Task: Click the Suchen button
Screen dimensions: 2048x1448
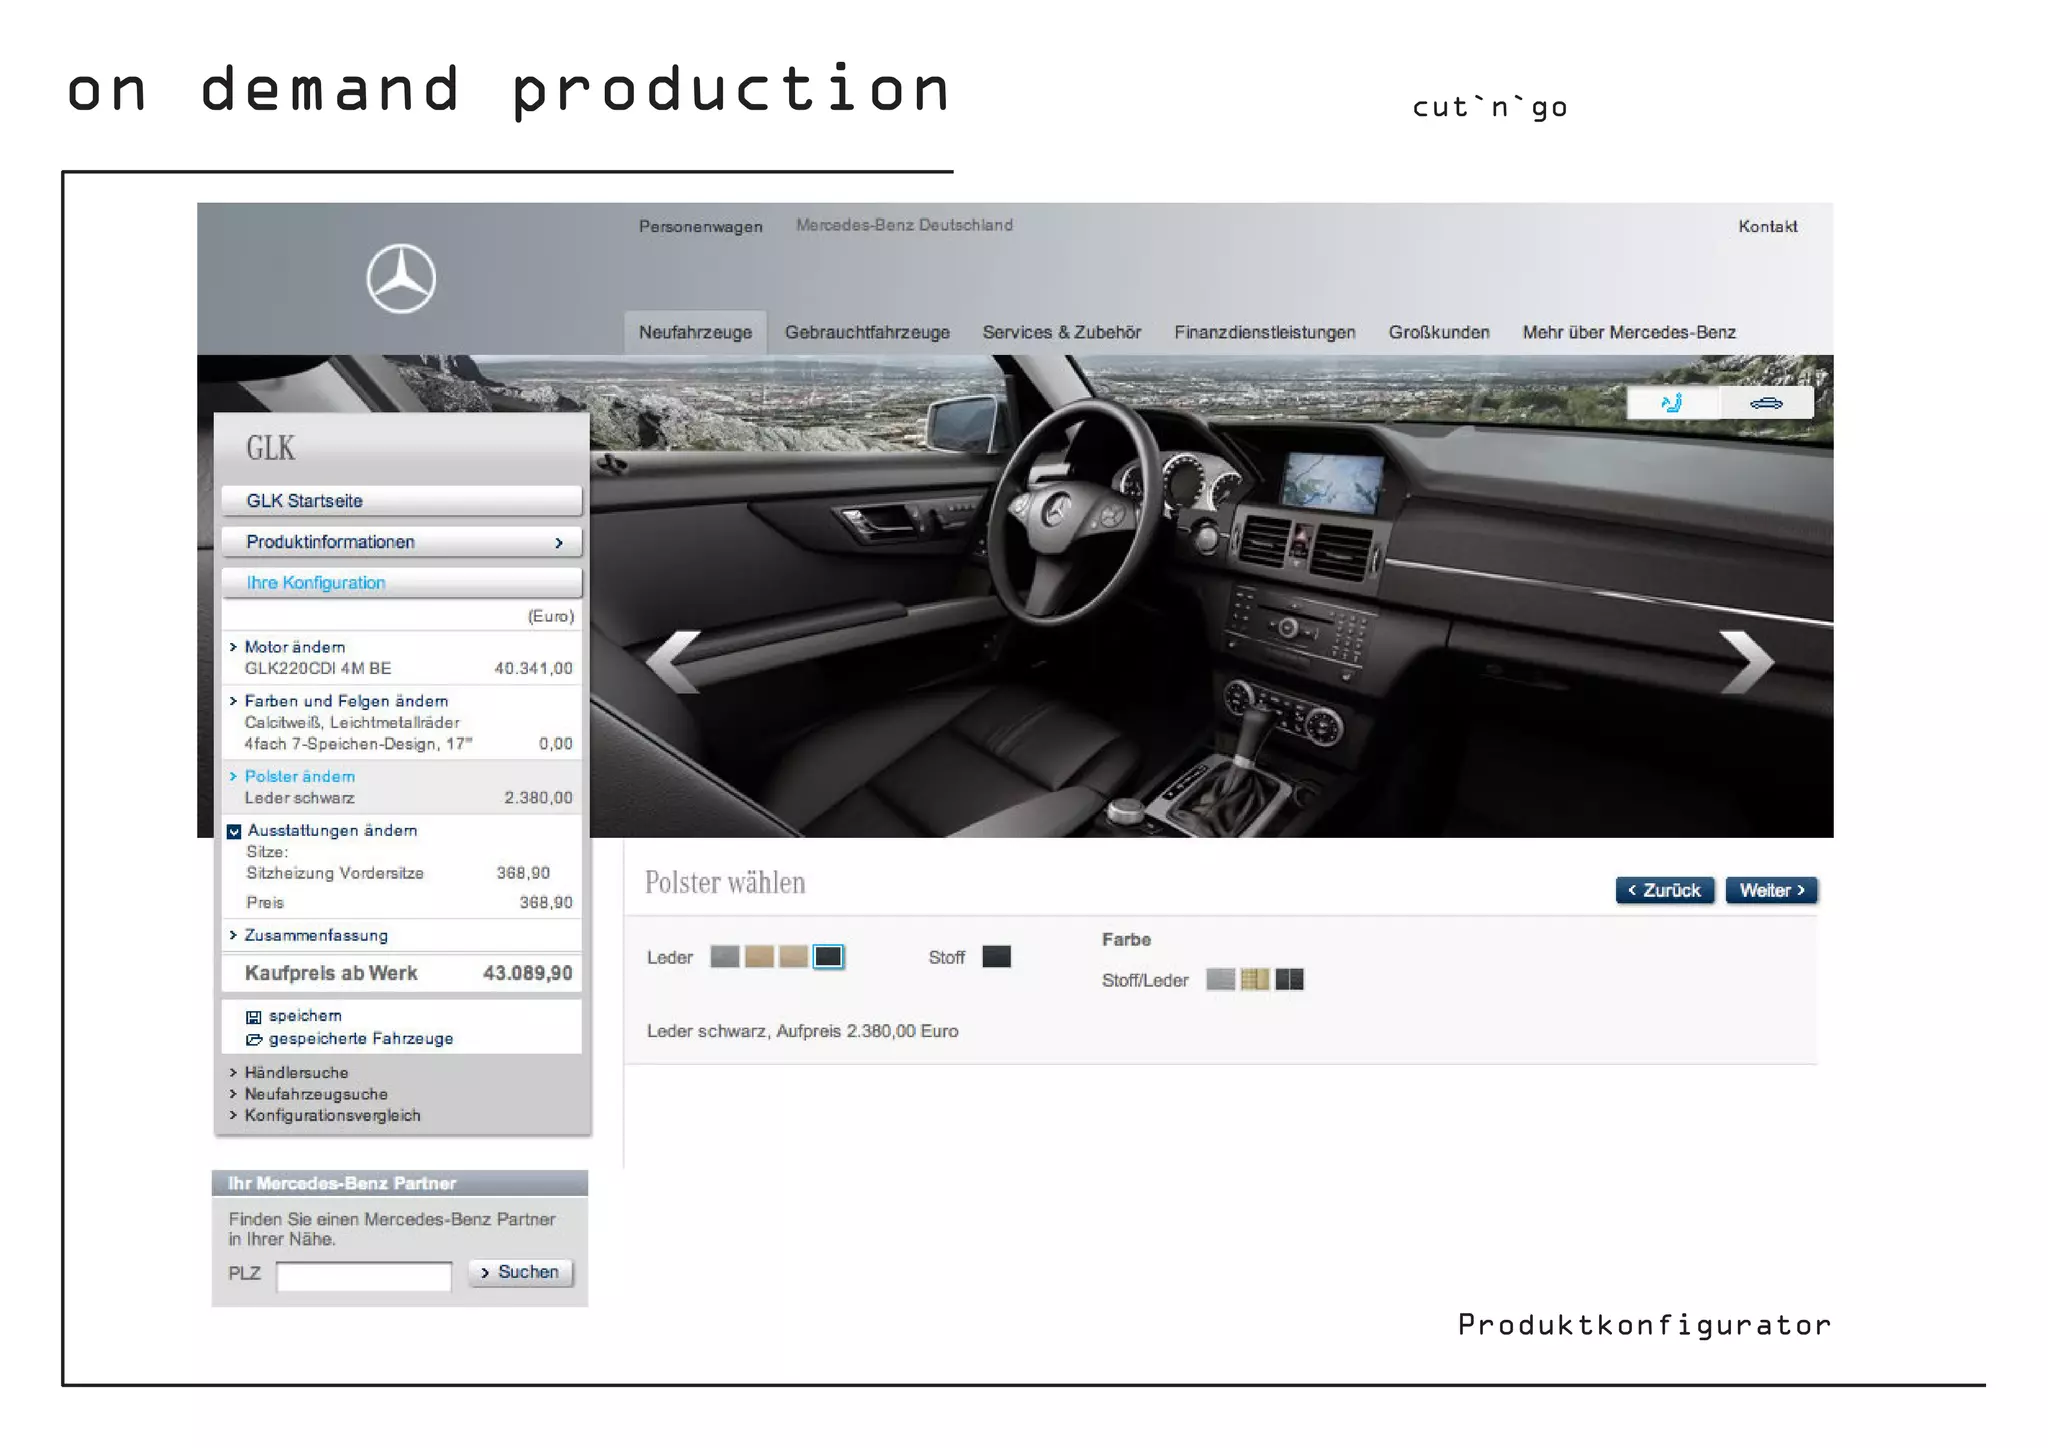Action: pos(520,1272)
